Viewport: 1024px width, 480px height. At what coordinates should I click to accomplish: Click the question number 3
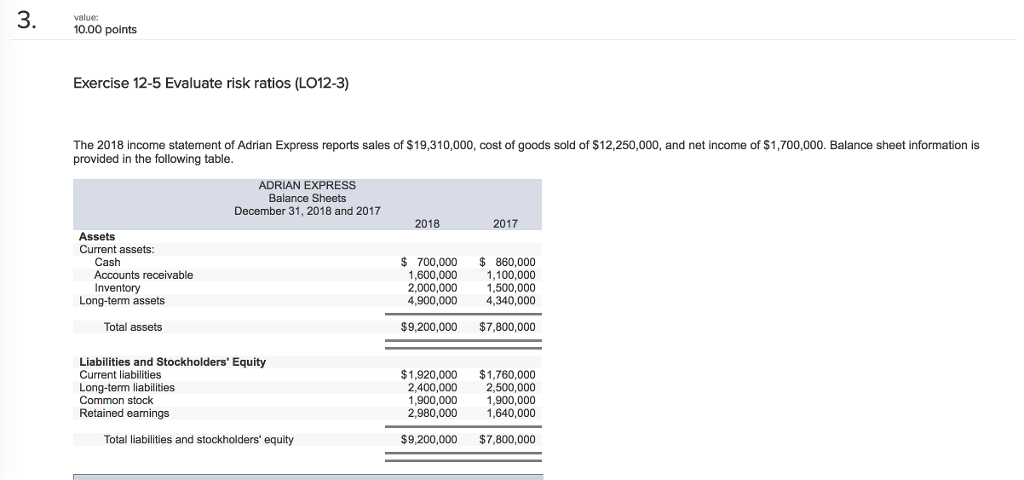[27, 22]
